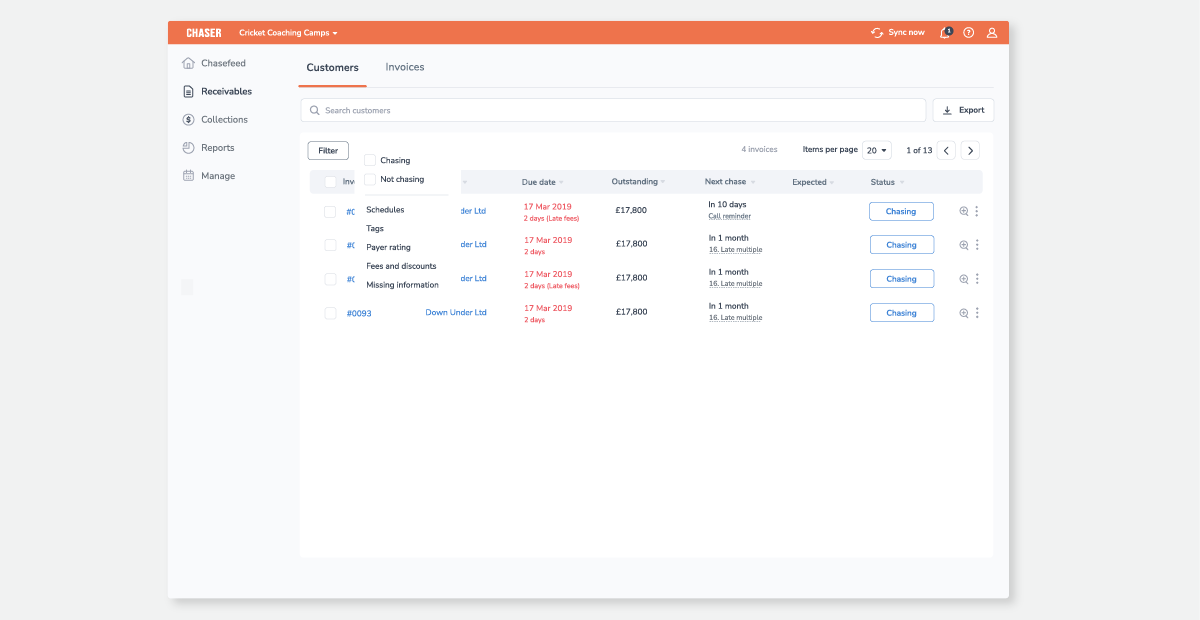Click the Export button
Viewport: 1200px width, 620px height.
[963, 110]
